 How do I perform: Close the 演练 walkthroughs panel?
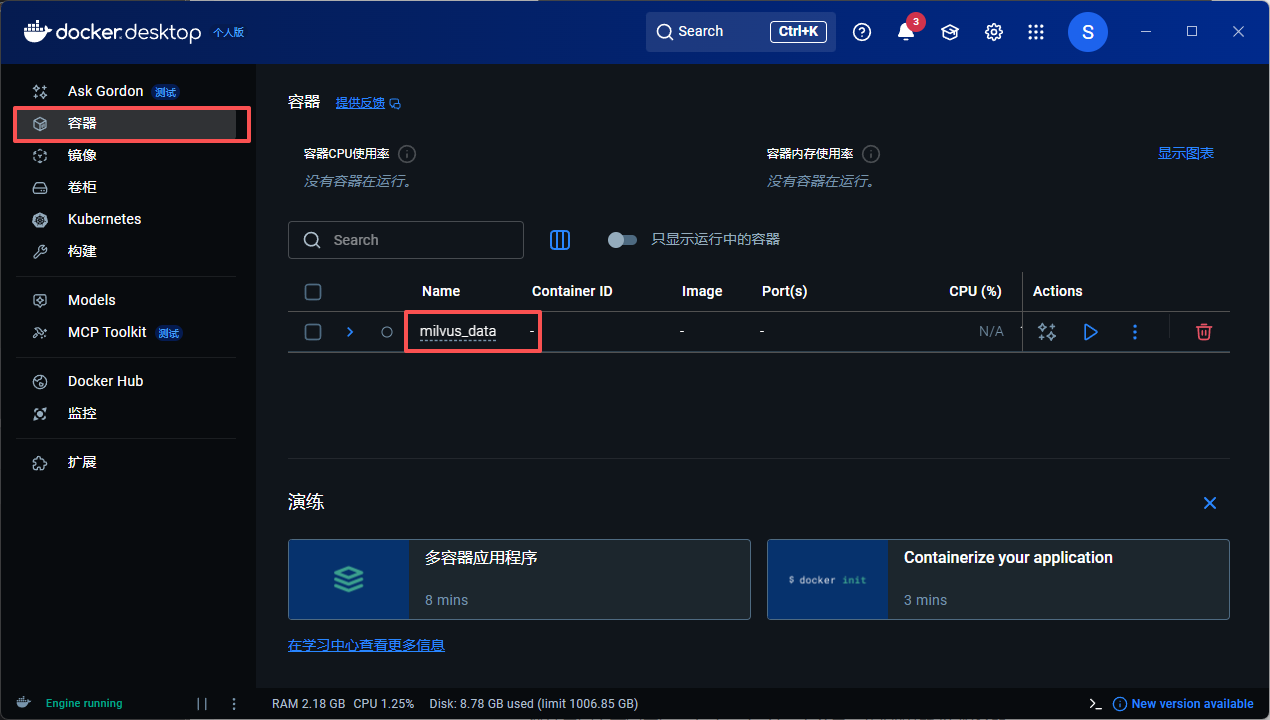(1210, 503)
